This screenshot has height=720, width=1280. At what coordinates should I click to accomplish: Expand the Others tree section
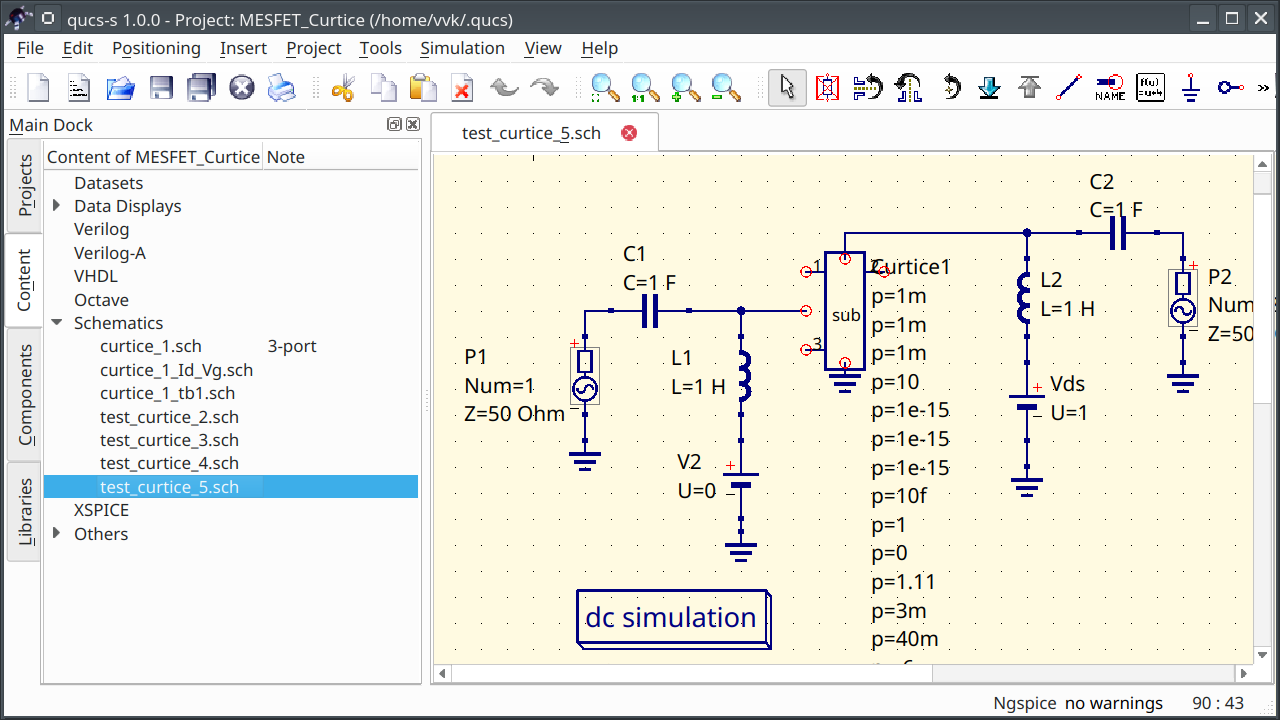tap(57, 534)
